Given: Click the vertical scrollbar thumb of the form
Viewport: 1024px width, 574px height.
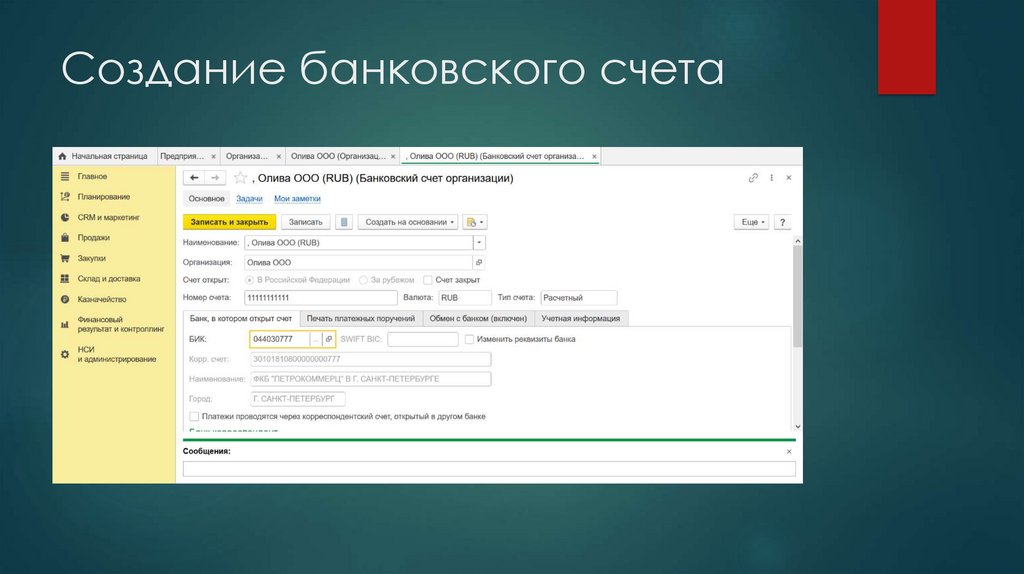Looking at the screenshot, I should [797, 296].
